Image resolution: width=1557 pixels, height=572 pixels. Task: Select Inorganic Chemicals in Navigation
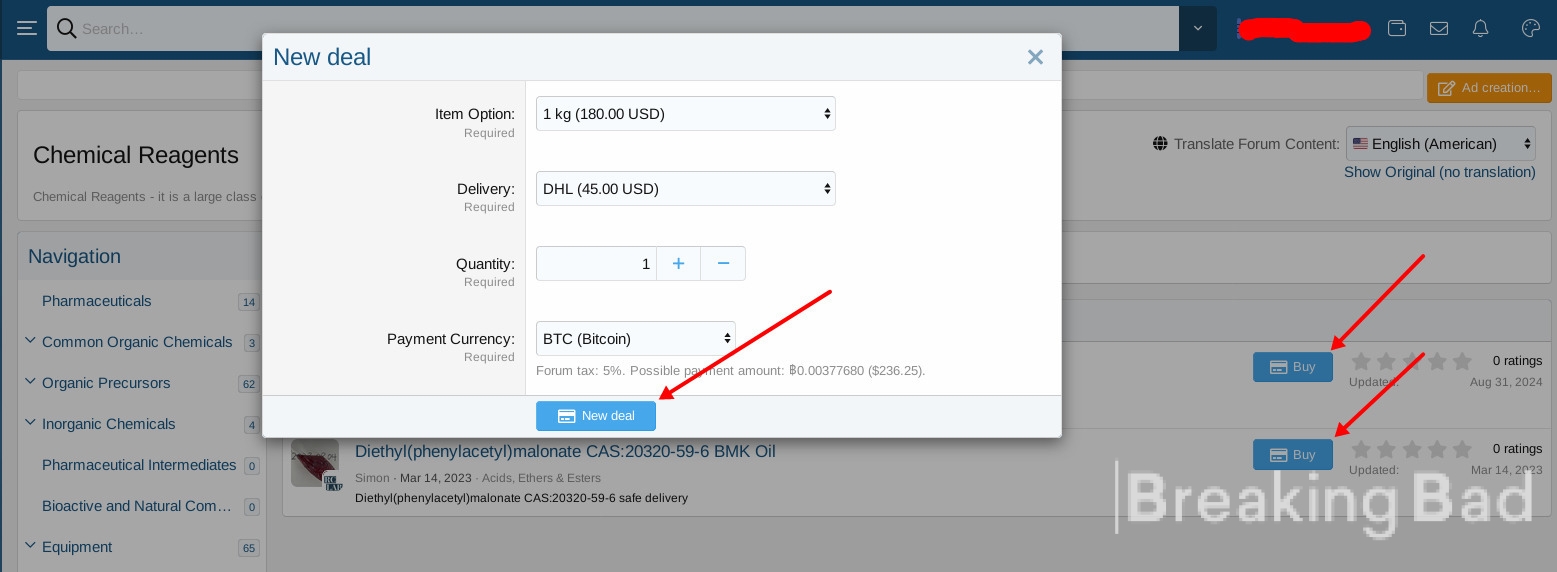click(x=109, y=424)
